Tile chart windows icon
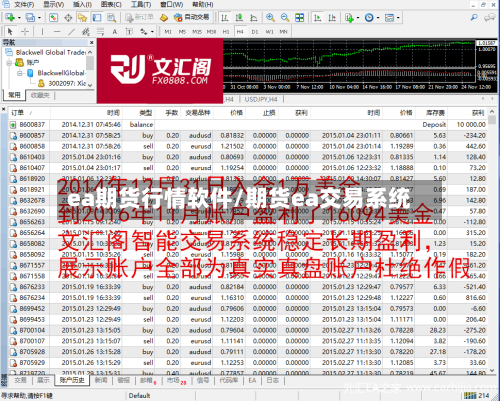The height and width of the screenshot is (401, 500). point(299,17)
